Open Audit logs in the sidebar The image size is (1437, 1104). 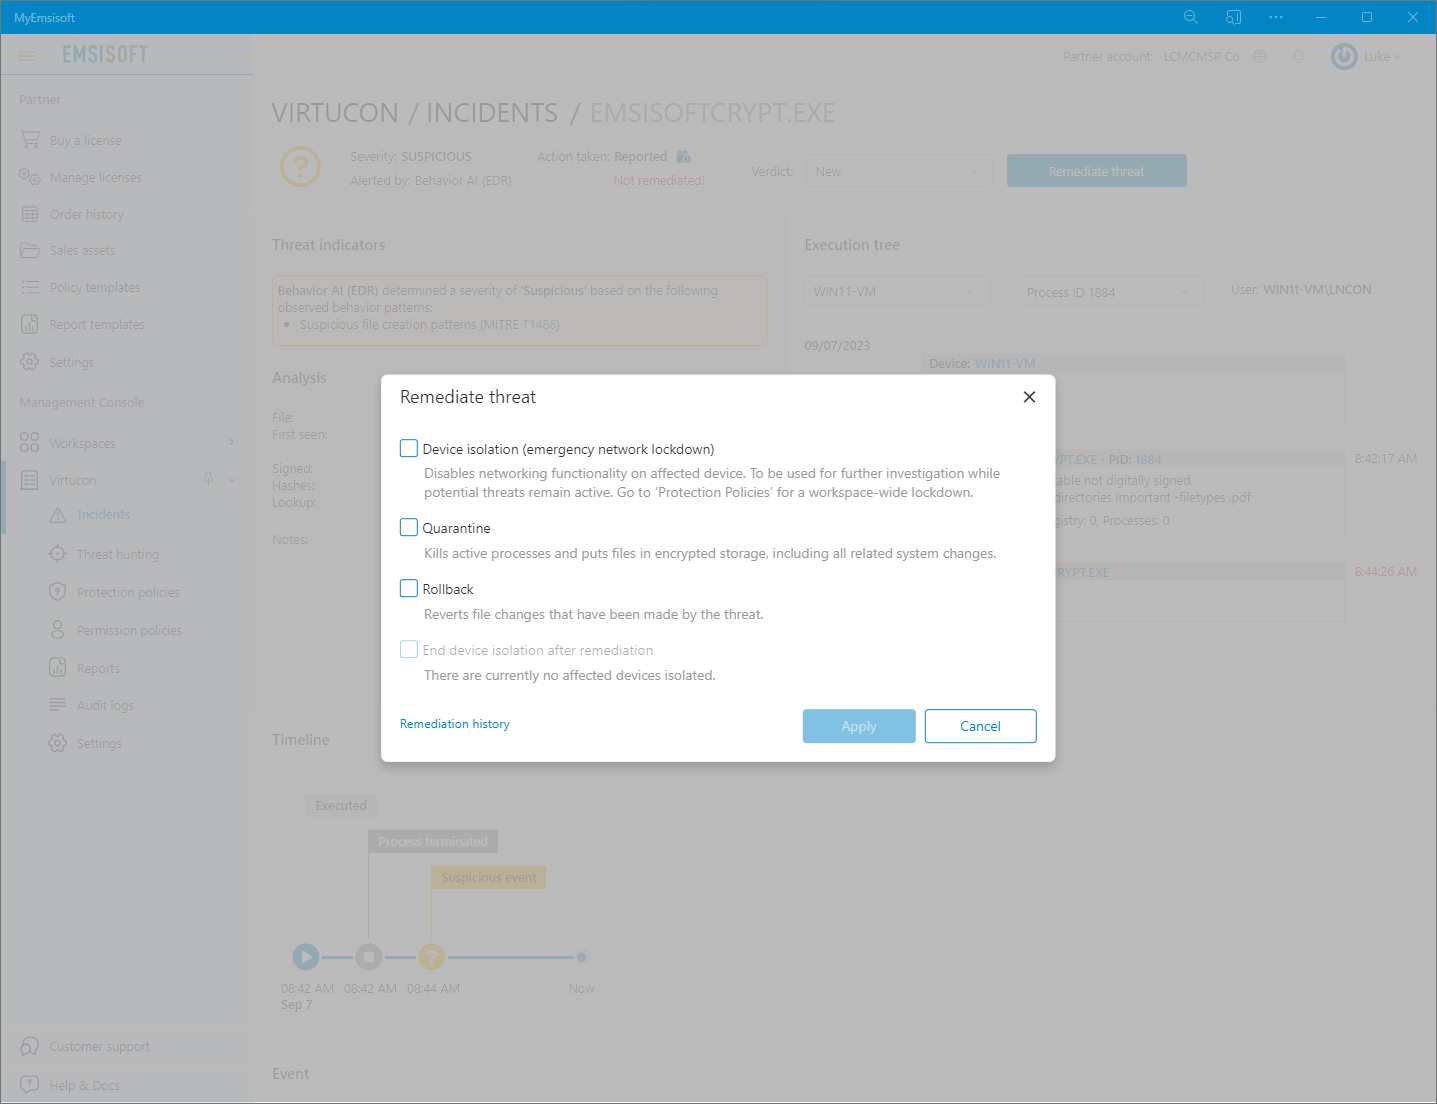[x=105, y=706]
